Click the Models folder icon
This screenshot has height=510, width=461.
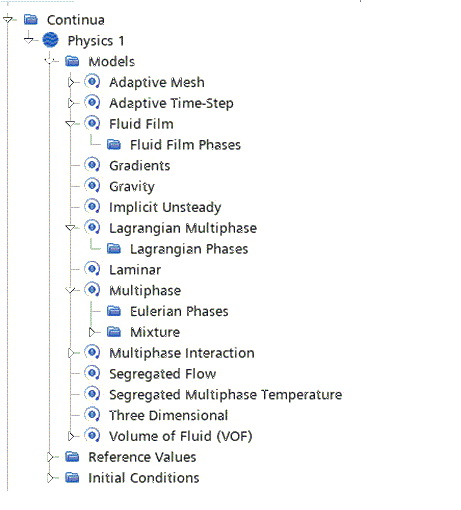tap(72, 61)
